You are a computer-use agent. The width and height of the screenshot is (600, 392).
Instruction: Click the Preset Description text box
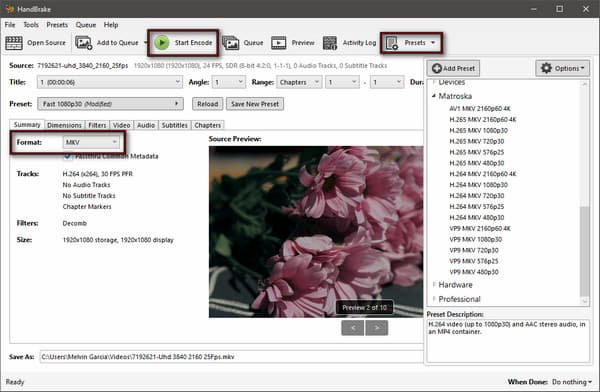click(508, 341)
